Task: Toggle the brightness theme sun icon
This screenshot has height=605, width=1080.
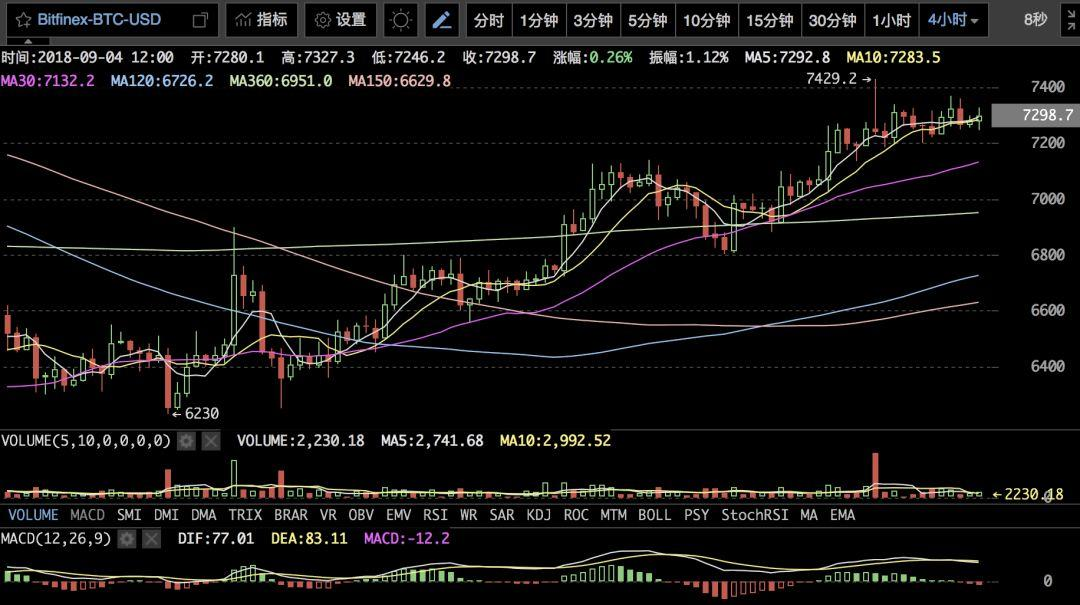Action: [x=400, y=20]
